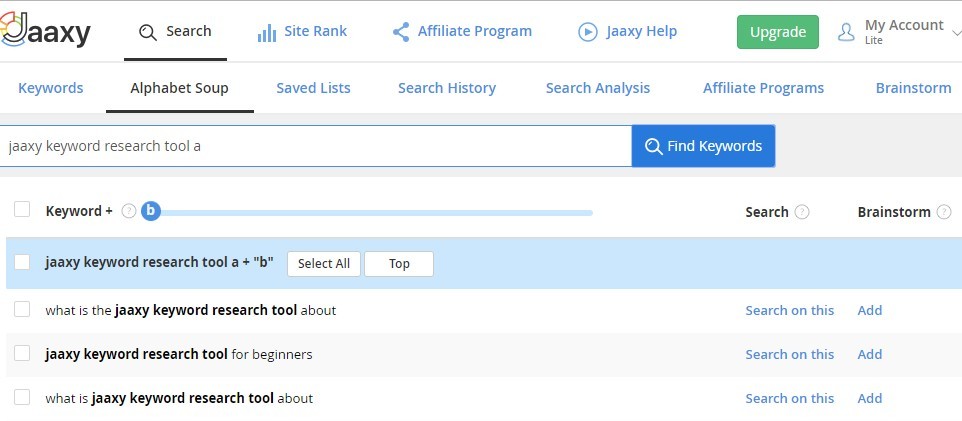Go to the Affiliate Program nav item
The image size is (962, 421).
coord(463,31)
